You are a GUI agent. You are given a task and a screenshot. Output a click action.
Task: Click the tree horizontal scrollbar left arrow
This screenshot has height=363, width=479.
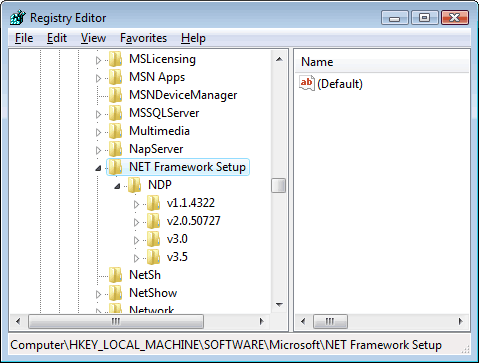coord(18,322)
